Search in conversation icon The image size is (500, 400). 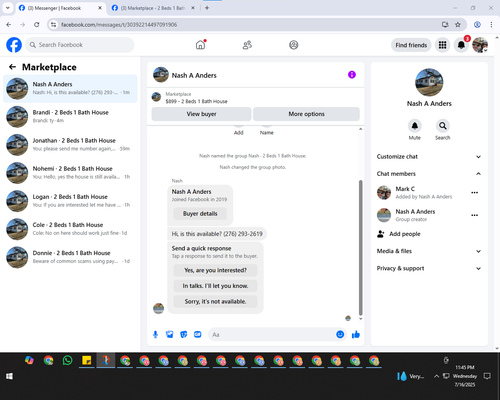pos(443,126)
